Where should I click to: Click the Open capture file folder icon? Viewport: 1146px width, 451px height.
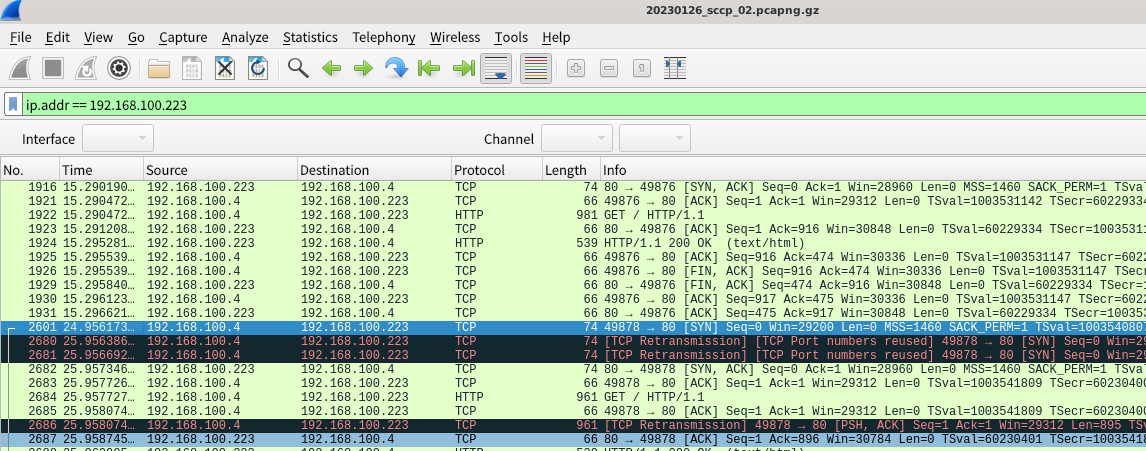coord(158,69)
